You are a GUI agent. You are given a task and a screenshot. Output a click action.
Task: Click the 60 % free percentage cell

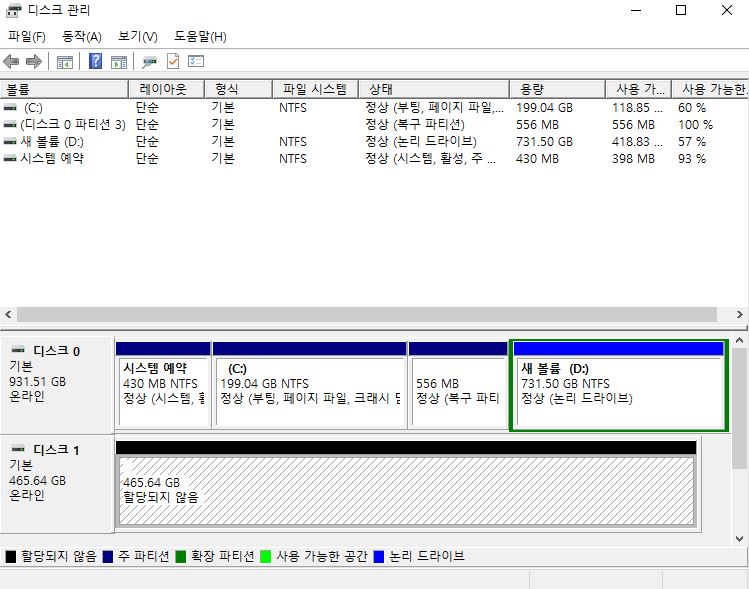tap(692, 107)
